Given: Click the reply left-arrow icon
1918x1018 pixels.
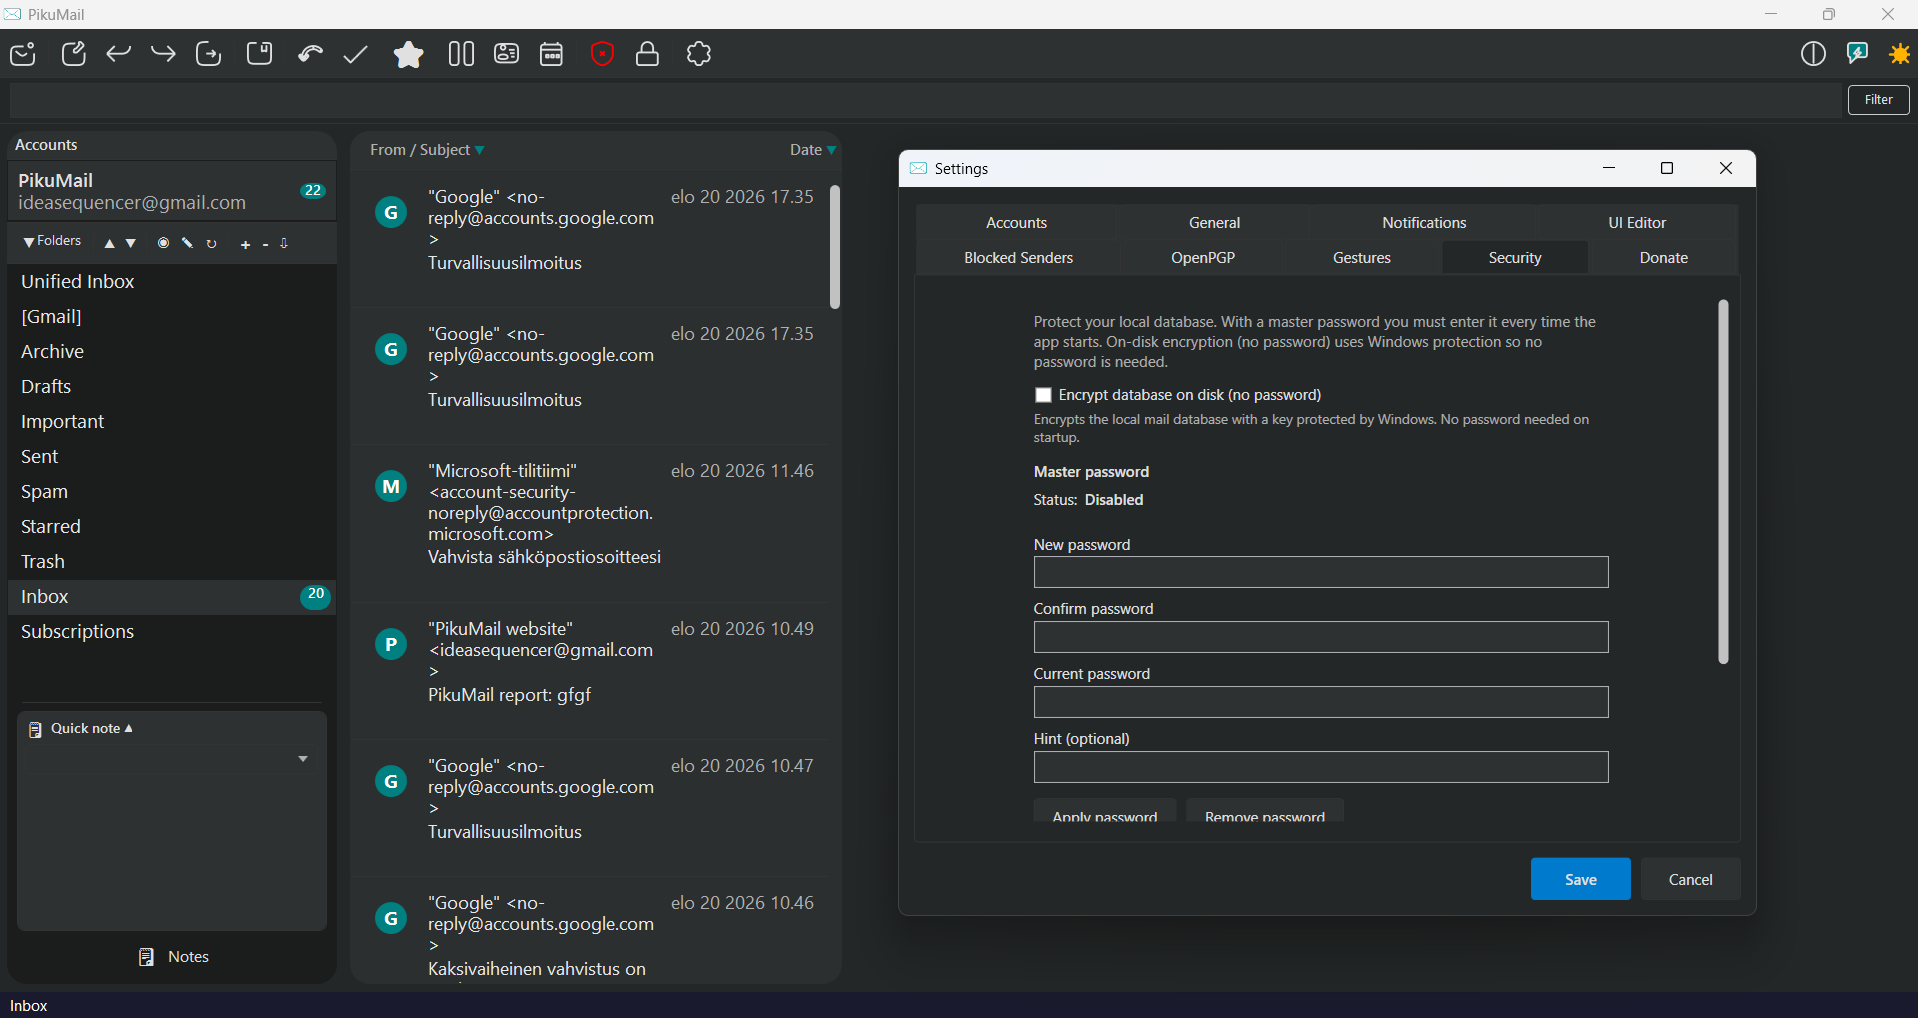Looking at the screenshot, I should pos(118,54).
